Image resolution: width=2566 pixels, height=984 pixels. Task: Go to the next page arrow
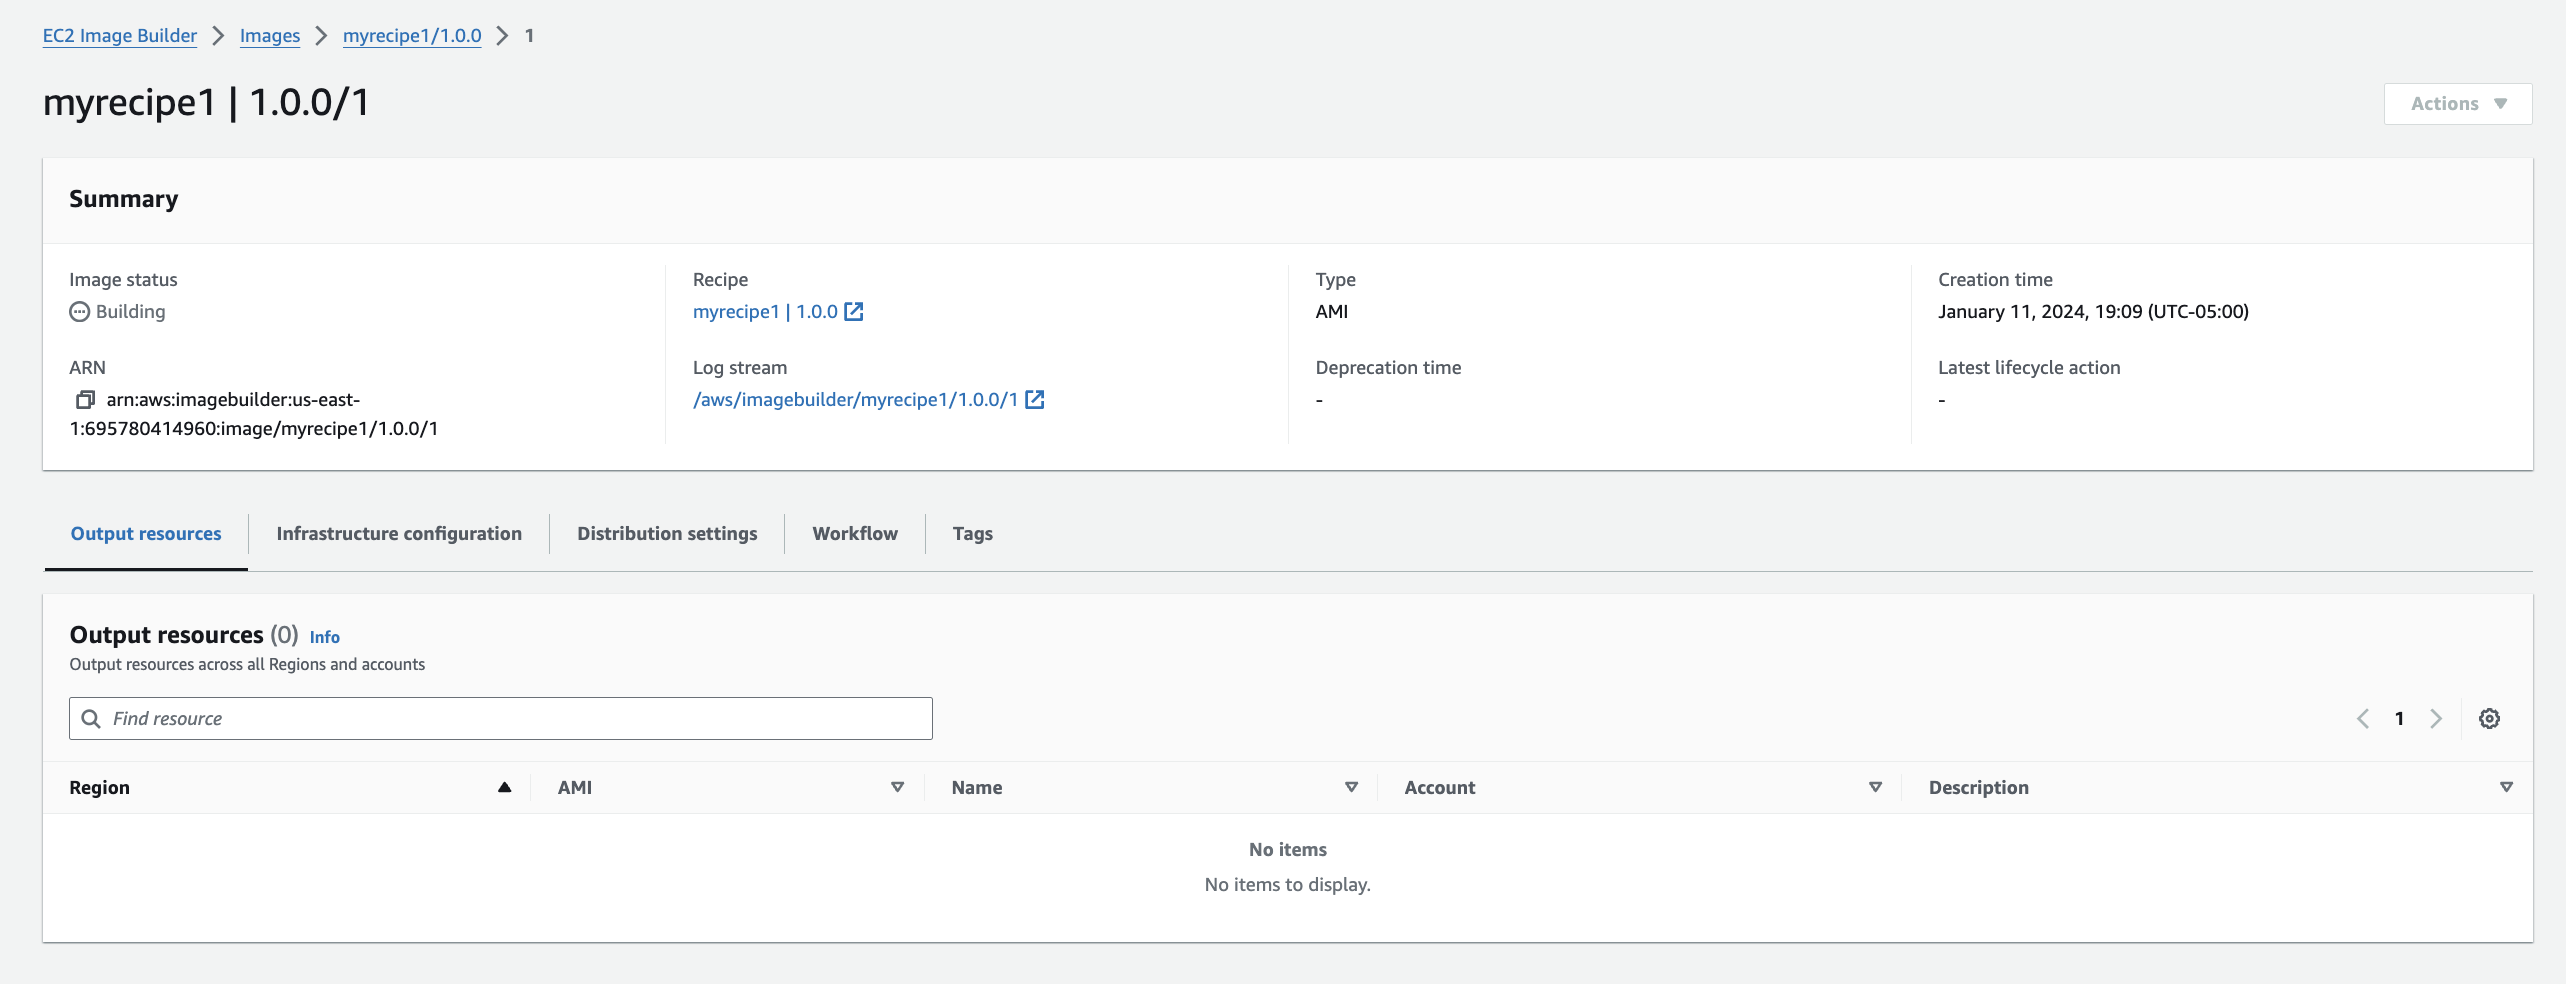coord(2436,719)
